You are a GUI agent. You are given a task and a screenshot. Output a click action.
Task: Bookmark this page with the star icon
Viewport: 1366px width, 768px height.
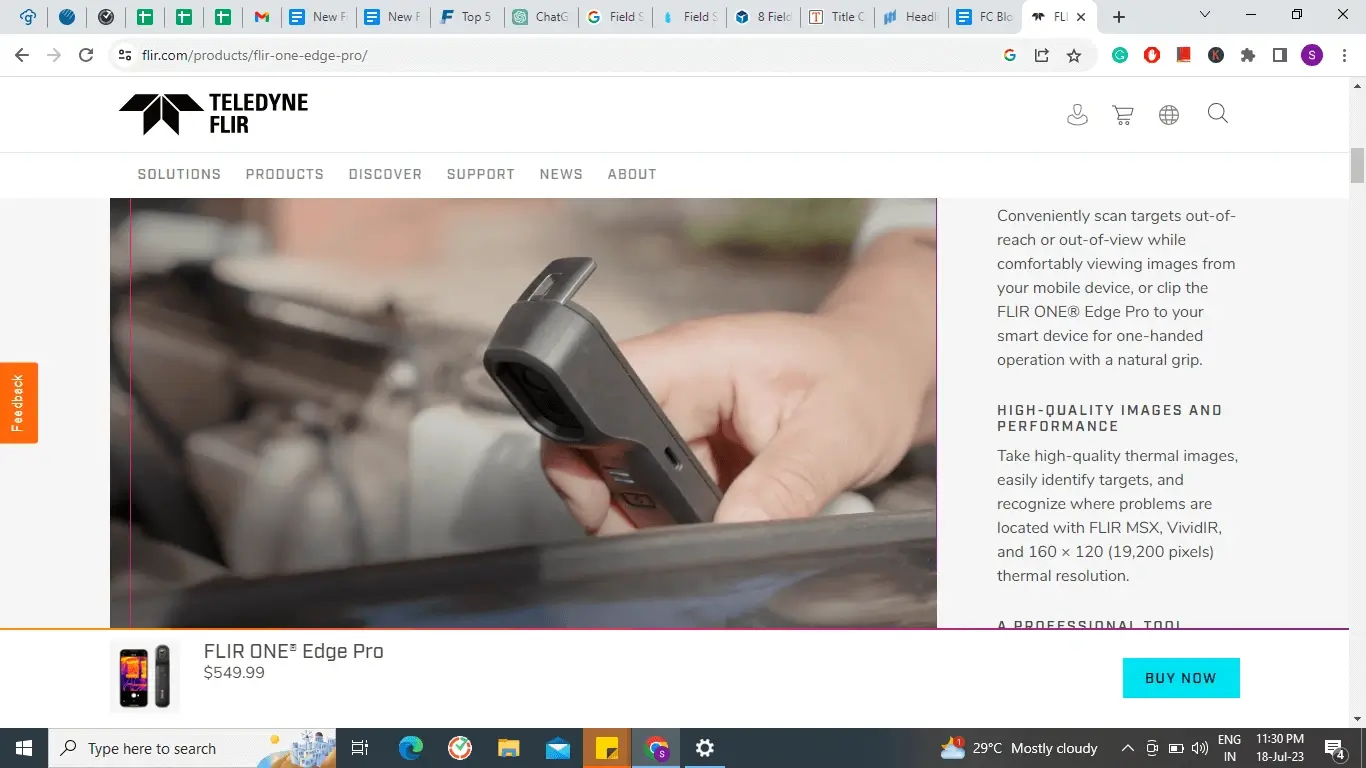(1073, 55)
